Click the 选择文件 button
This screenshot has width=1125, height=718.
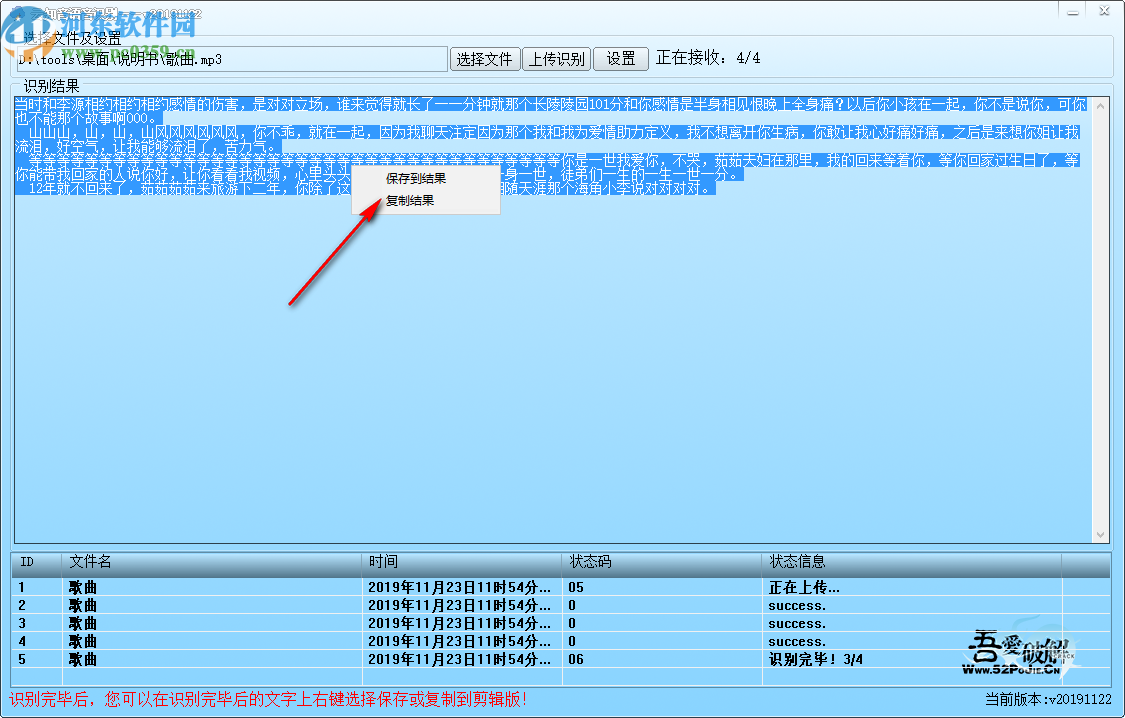pos(485,58)
